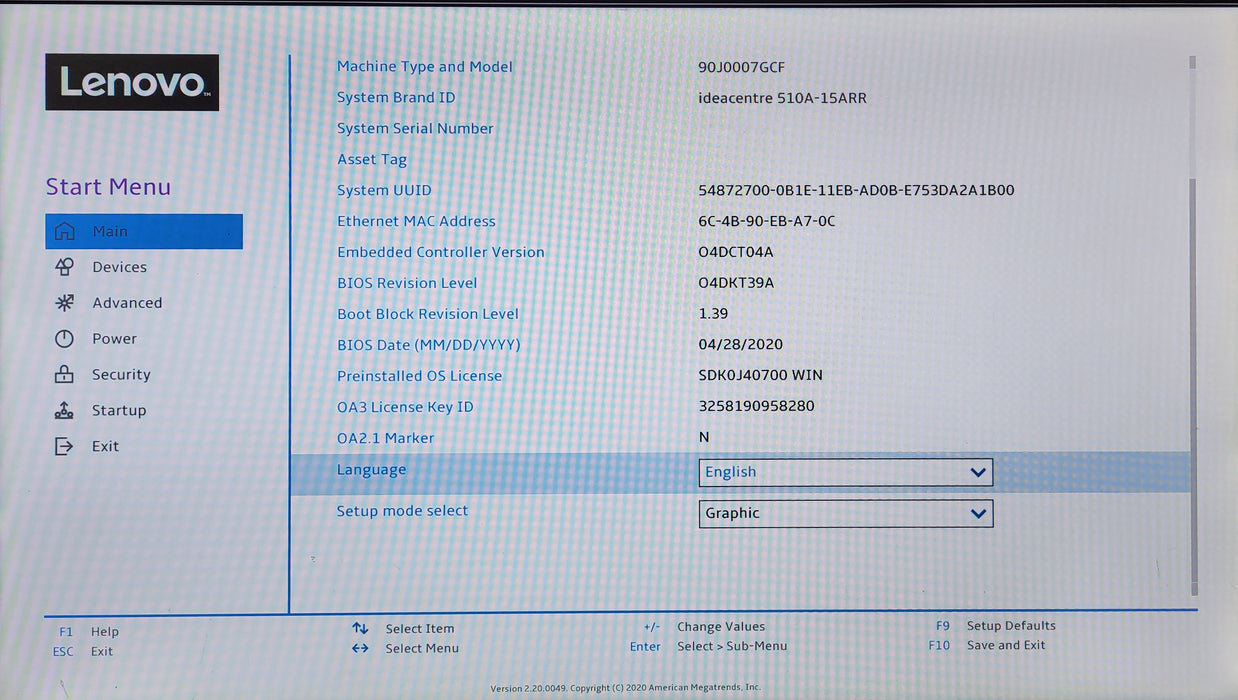Click the Embedded Controller Version label
This screenshot has height=700, width=1238.
(441, 253)
